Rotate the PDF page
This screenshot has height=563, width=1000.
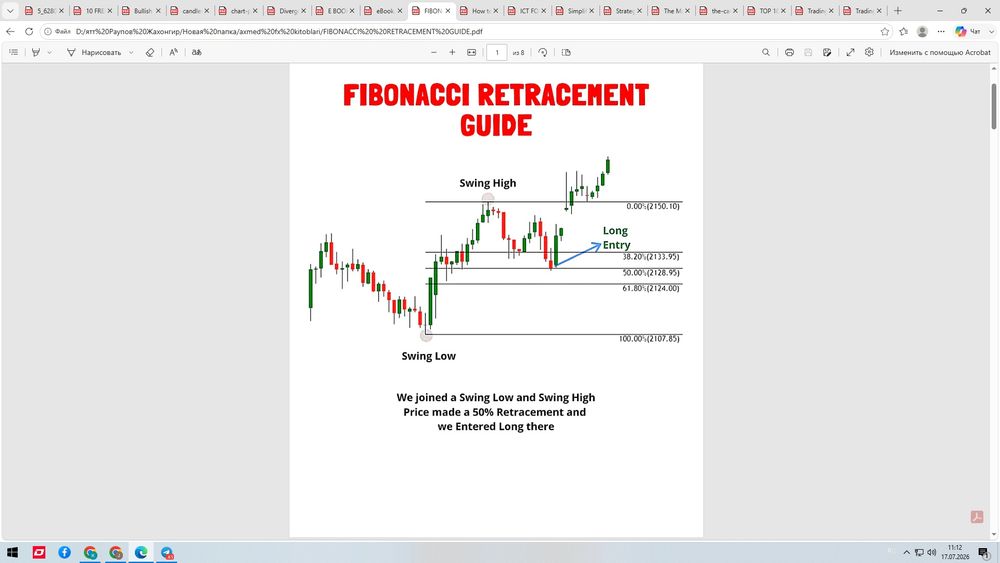pos(543,52)
